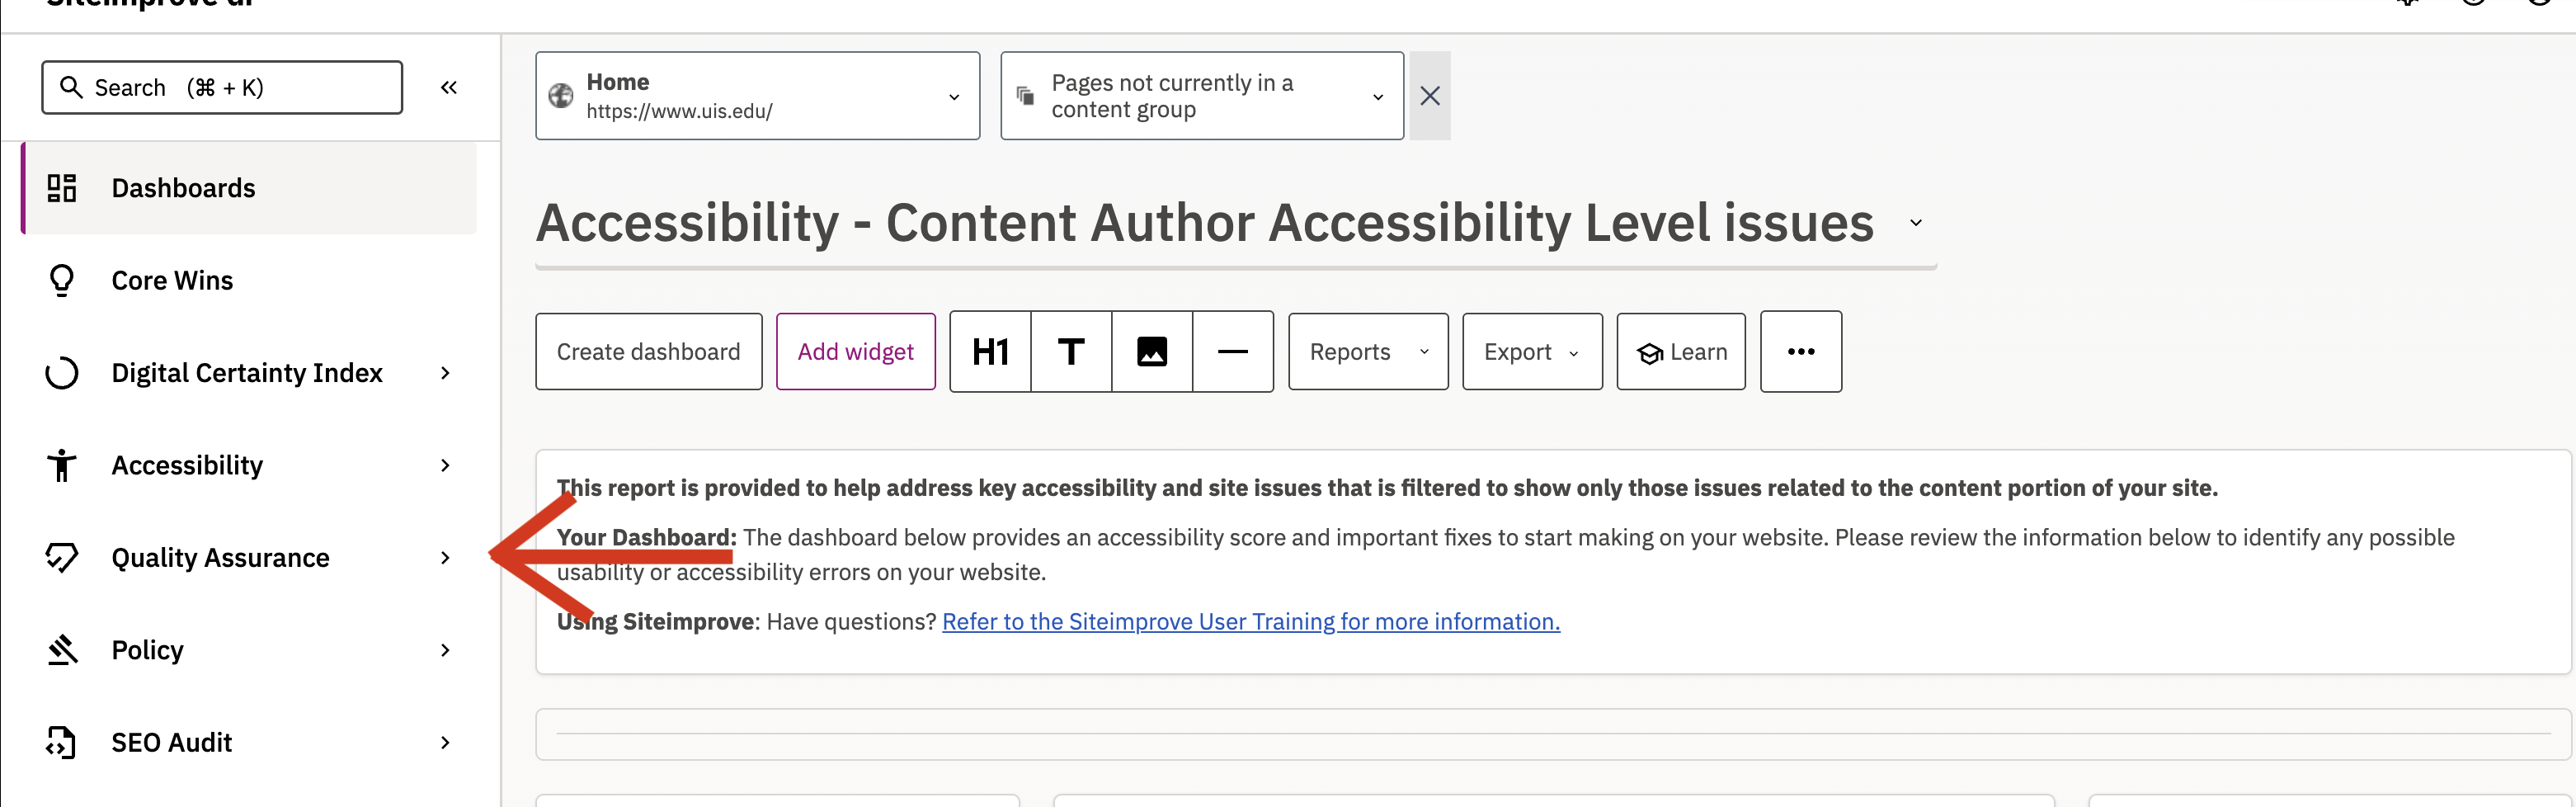Open SEO Audit via its sidebar icon
Screen dimensions: 2576x807
[x=61, y=742]
